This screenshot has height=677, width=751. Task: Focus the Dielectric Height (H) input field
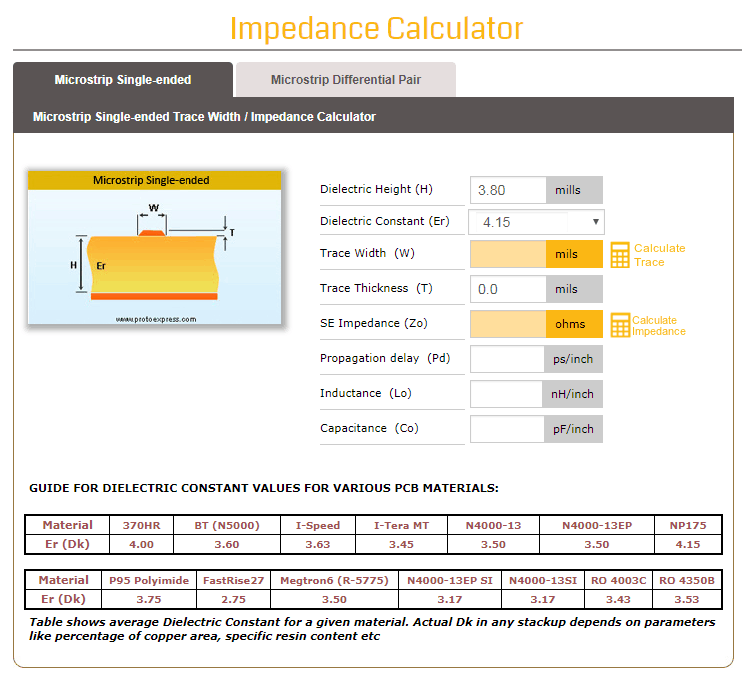click(x=508, y=190)
